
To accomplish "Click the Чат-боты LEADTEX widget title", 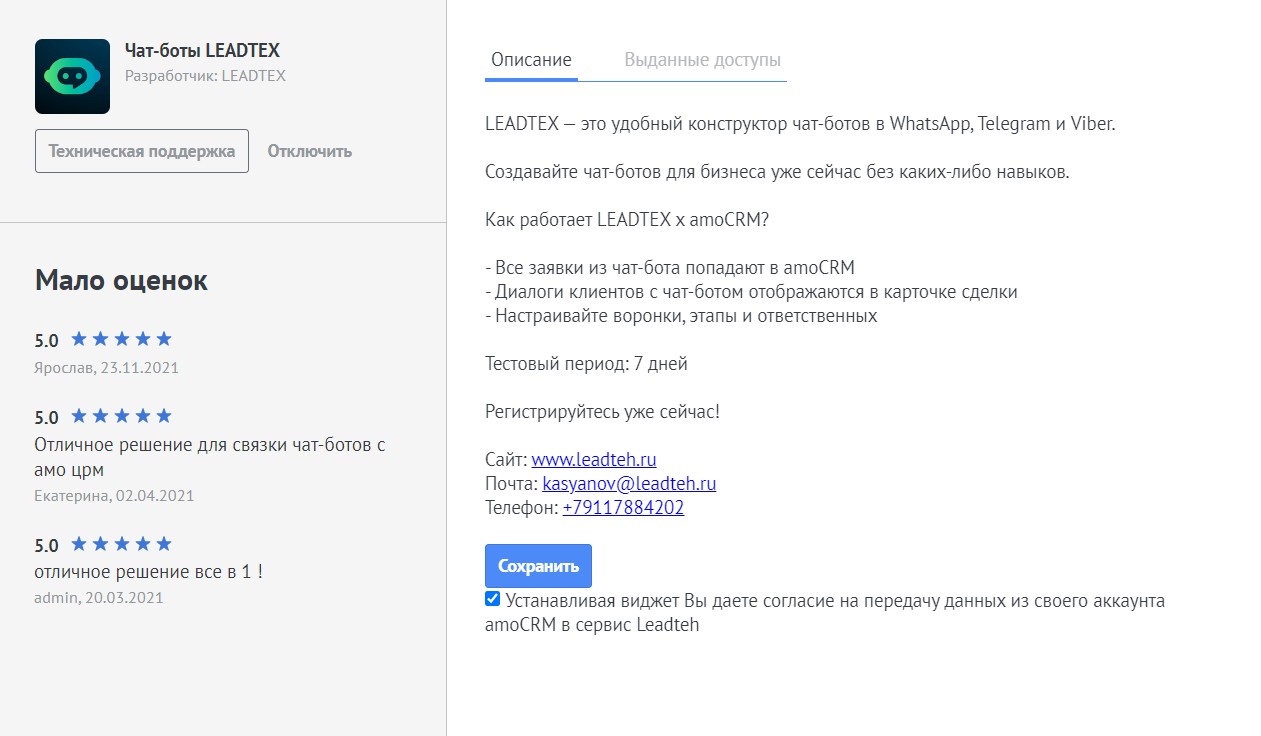I will (202, 50).
